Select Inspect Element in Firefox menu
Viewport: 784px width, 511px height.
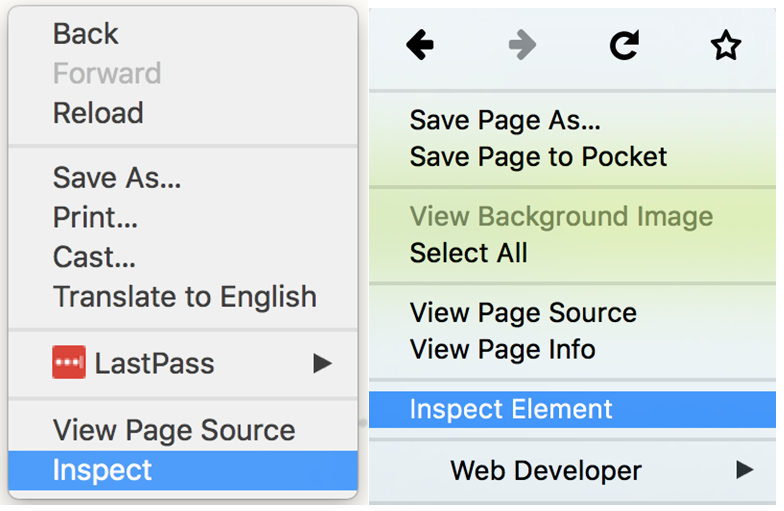coord(572,410)
